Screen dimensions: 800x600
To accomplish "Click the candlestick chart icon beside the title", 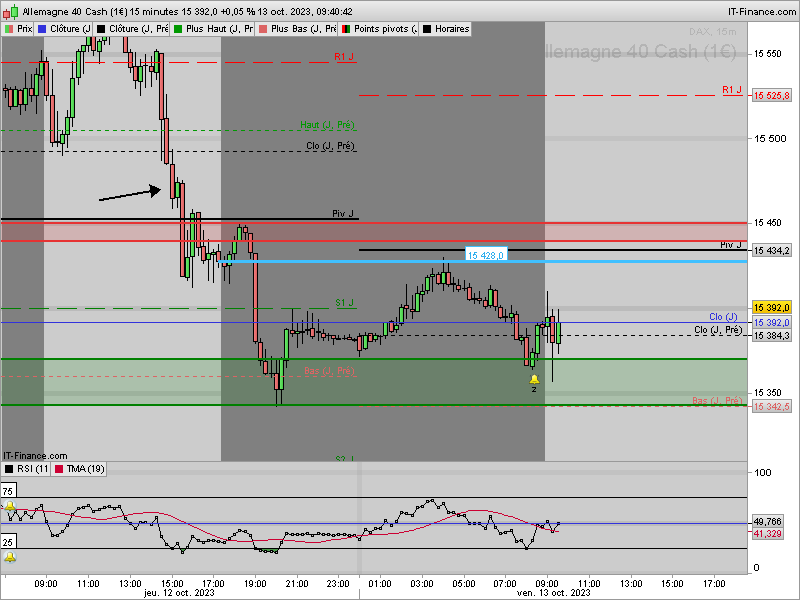I will 10,11.
